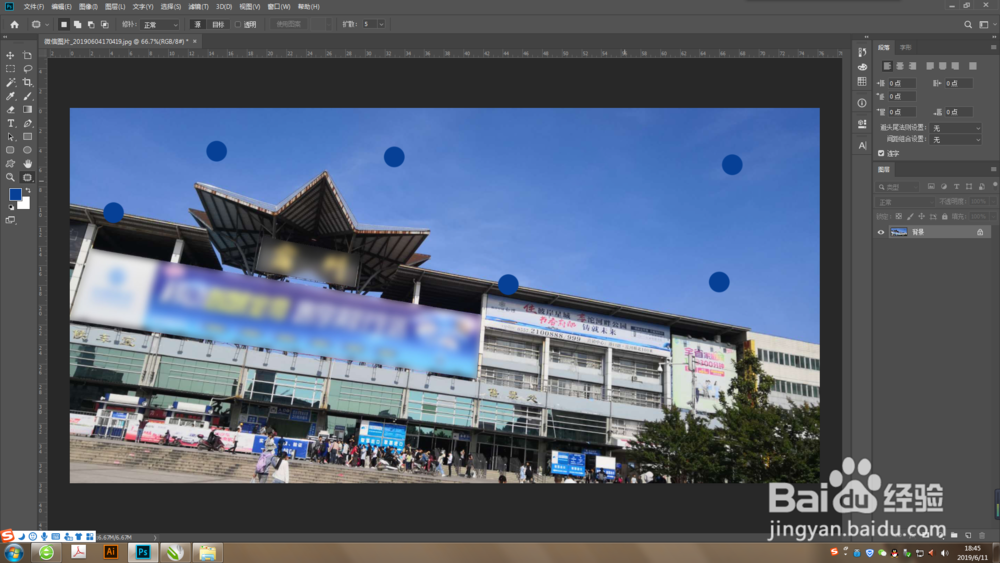The height and width of the screenshot is (563, 1000).
Task: Select the Horizontal Type tool
Action: (10, 123)
